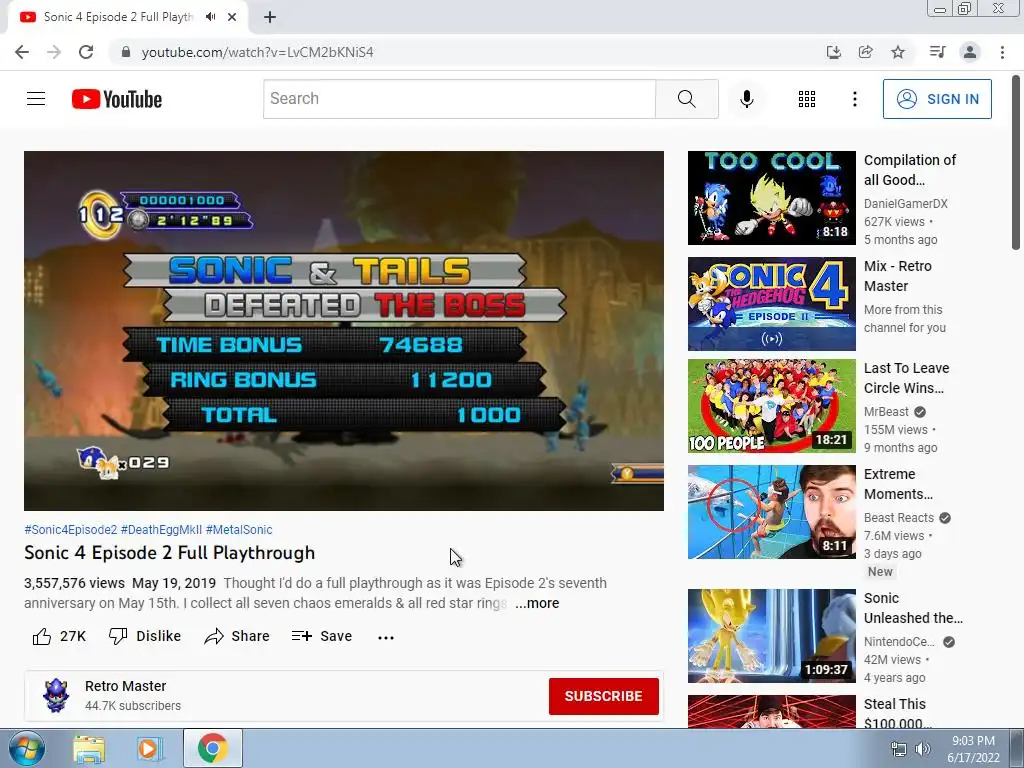Click the search magnifier button
The height and width of the screenshot is (768, 1024).
coord(686,99)
